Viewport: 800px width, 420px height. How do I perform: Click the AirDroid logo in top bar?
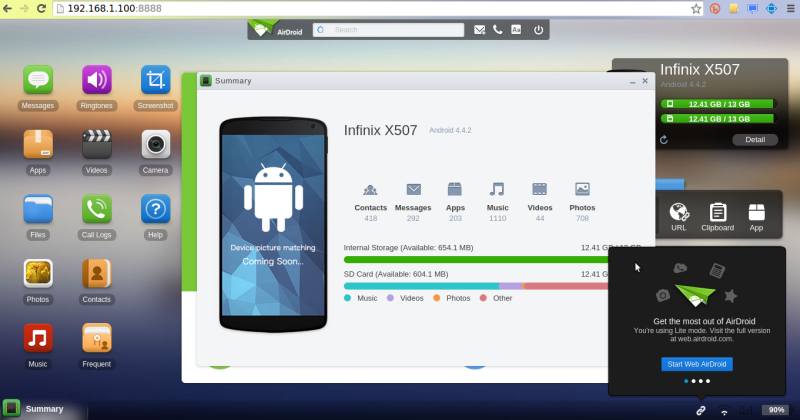tap(276, 29)
